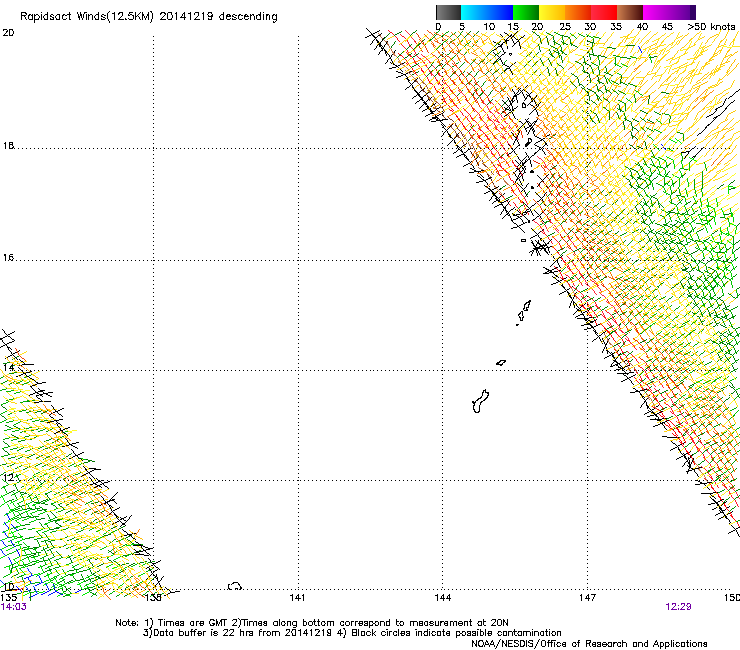Image resolution: width=740 pixels, height=650 pixels.
Task: Click the small island outline near 10N 139.7E
Action: tap(235, 586)
